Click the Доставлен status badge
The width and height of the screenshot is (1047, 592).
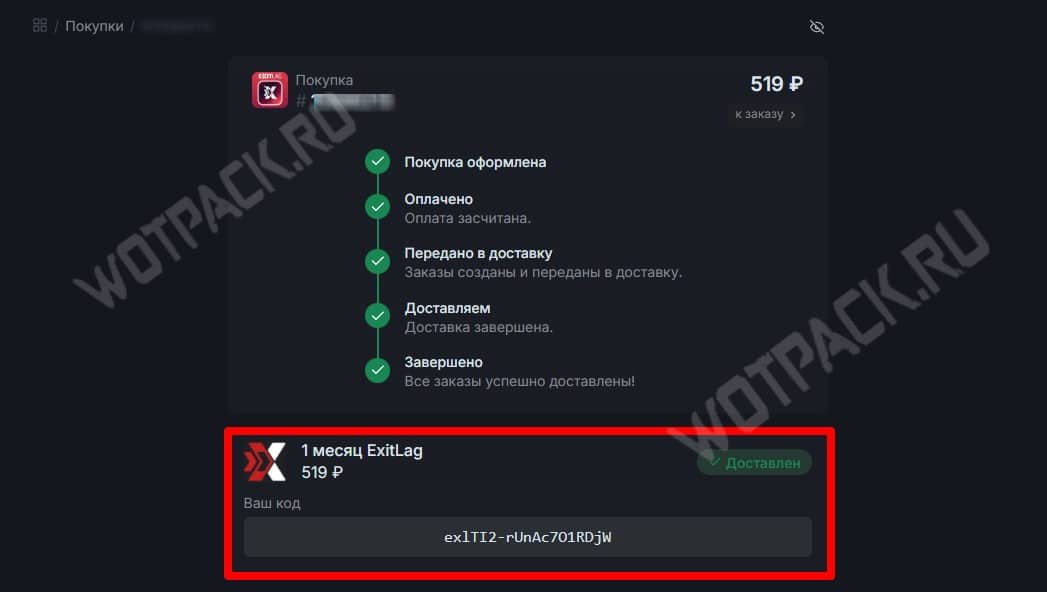[755, 463]
